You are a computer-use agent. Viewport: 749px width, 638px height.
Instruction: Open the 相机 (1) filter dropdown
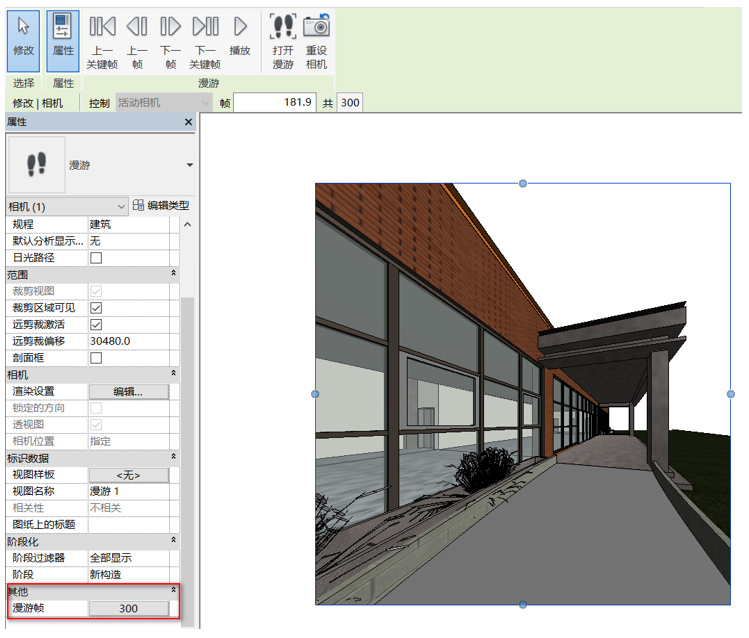pyautogui.click(x=67, y=206)
